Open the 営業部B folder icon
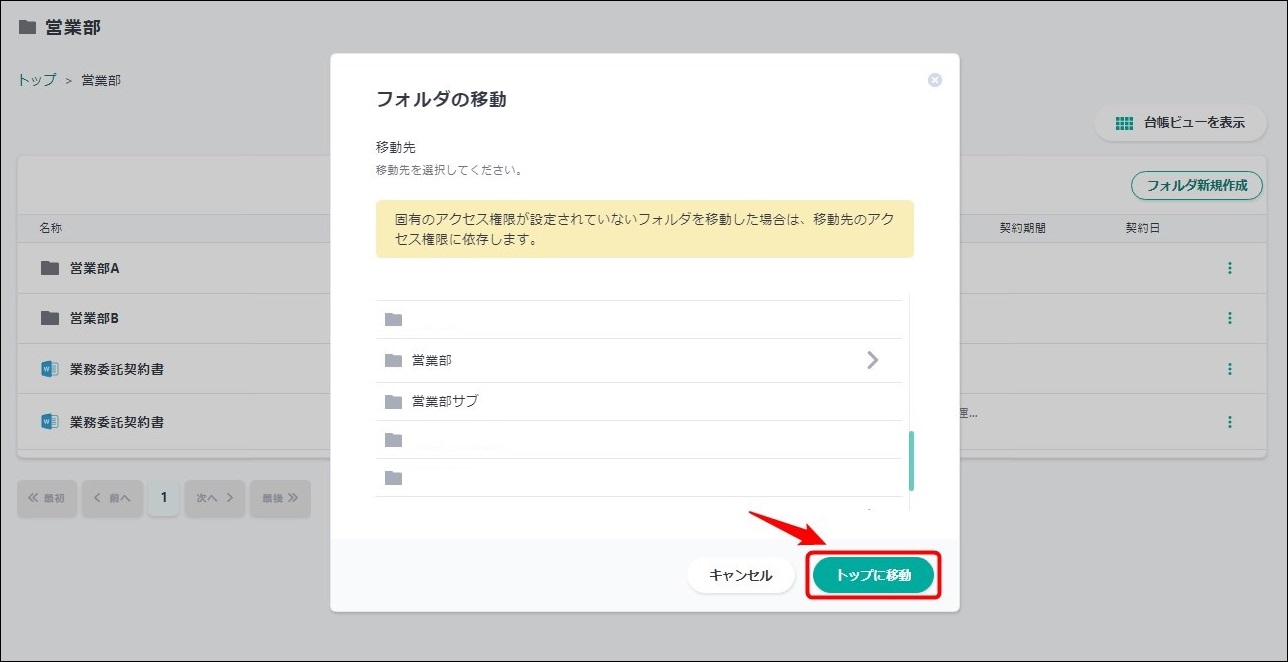 coord(50,318)
